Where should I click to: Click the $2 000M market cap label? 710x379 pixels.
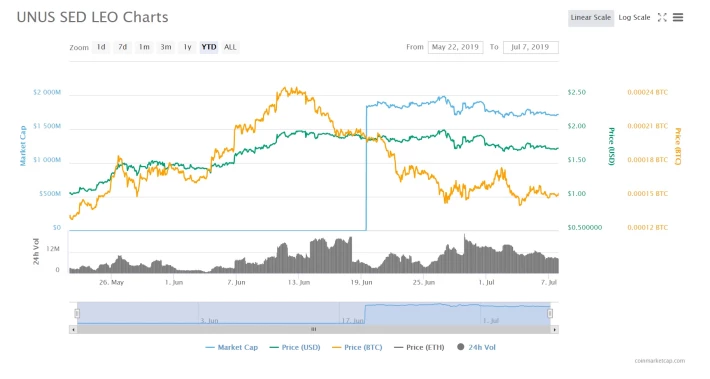click(x=47, y=92)
